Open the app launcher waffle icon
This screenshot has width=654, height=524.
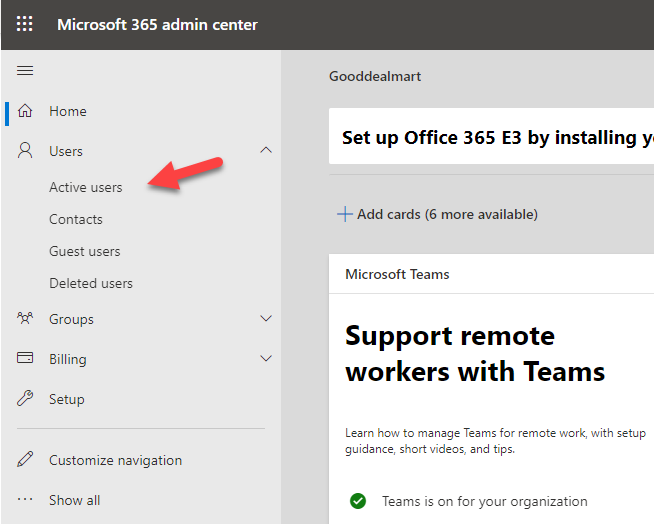25,24
